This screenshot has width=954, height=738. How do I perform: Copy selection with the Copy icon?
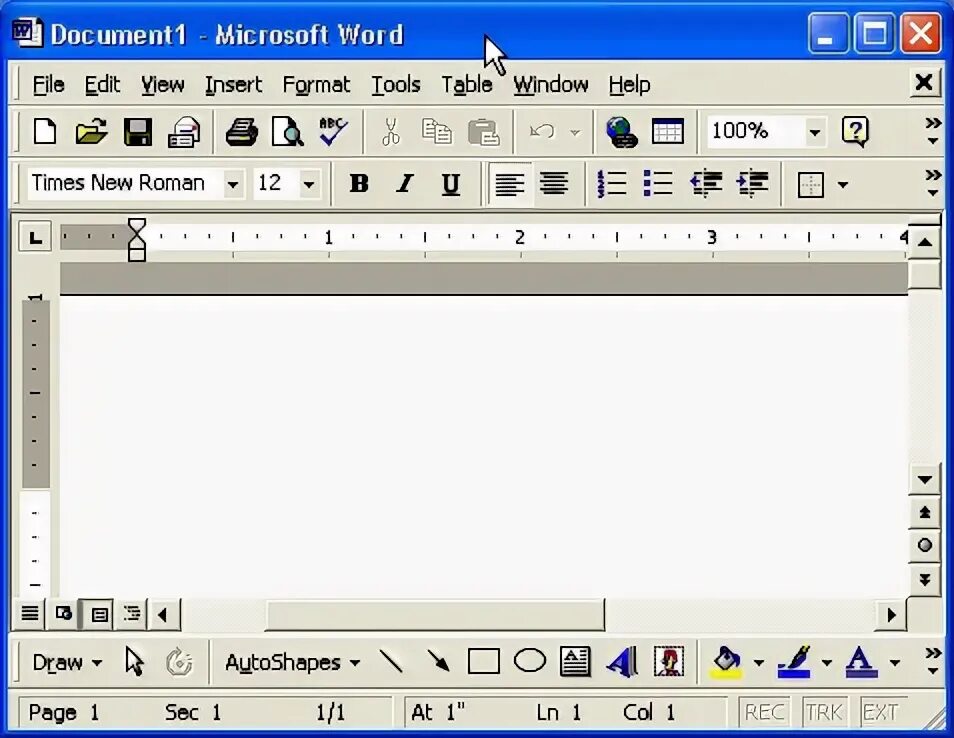436,131
